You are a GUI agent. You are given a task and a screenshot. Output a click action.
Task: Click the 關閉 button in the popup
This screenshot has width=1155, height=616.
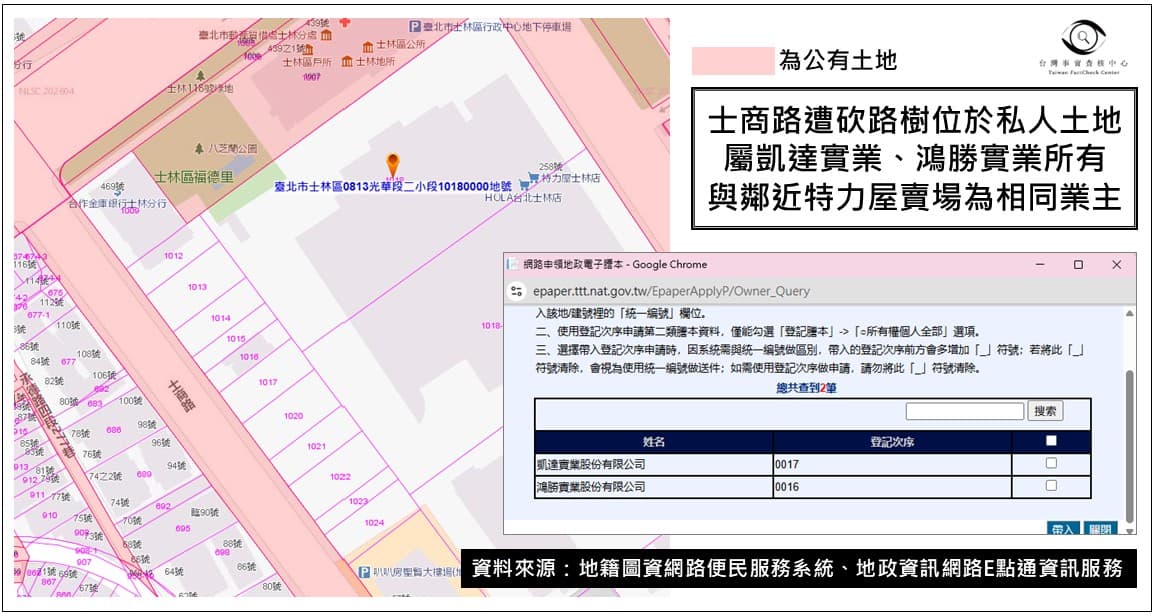click(1100, 528)
